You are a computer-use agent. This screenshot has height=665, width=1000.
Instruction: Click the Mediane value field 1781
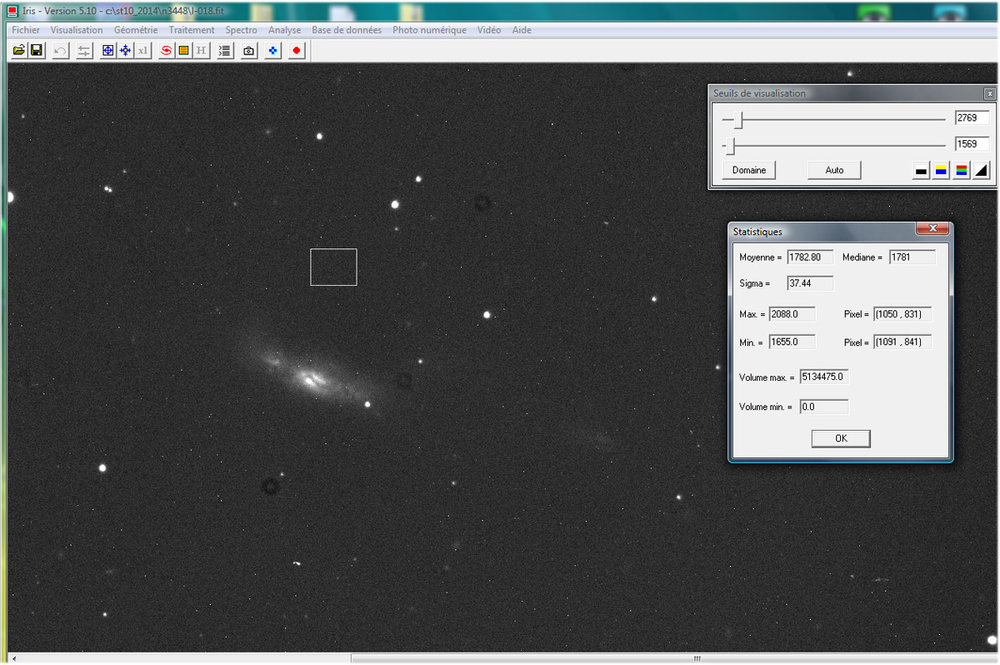(913, 258)
